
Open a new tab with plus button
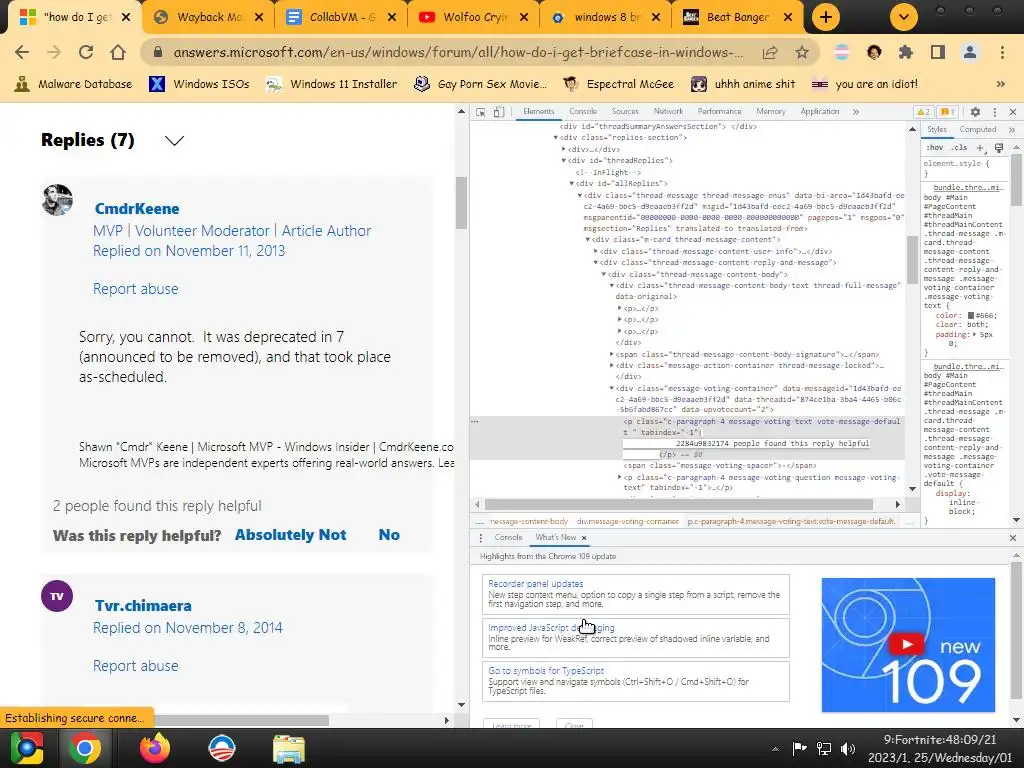point(825,17)
